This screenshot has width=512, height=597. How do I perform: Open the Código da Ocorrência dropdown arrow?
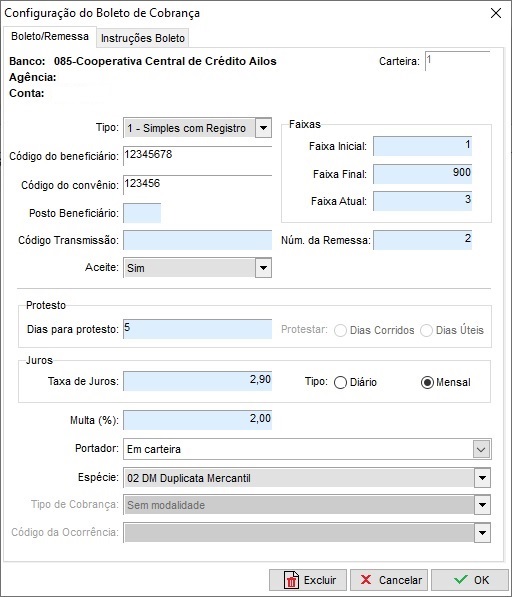tap(482, 532)
